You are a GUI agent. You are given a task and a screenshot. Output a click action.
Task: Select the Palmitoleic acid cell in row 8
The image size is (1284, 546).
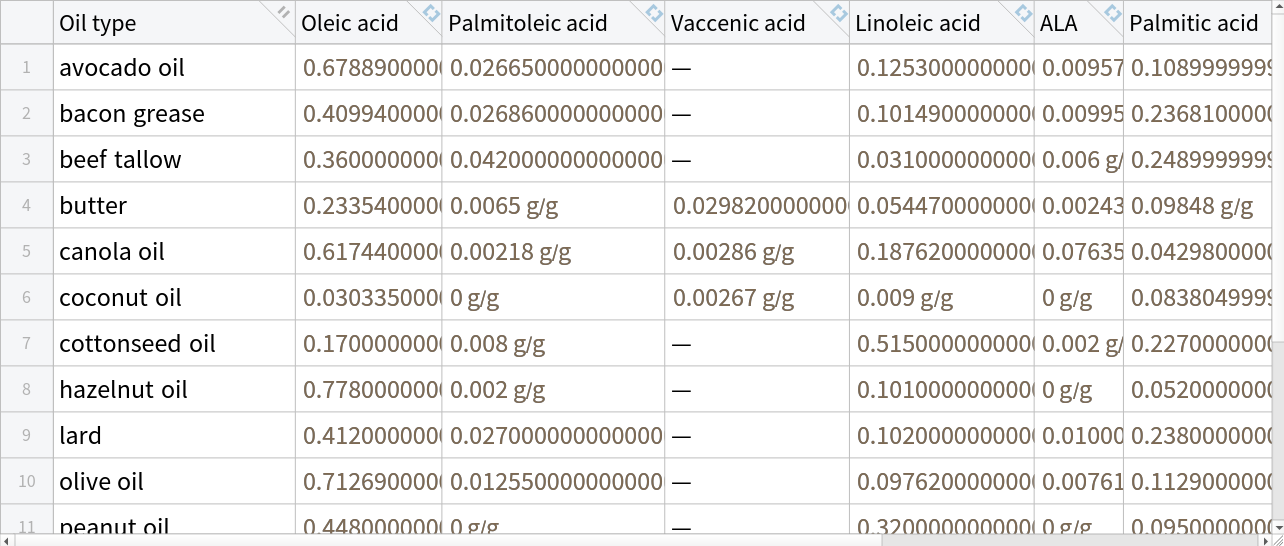[x=554, y=390]
